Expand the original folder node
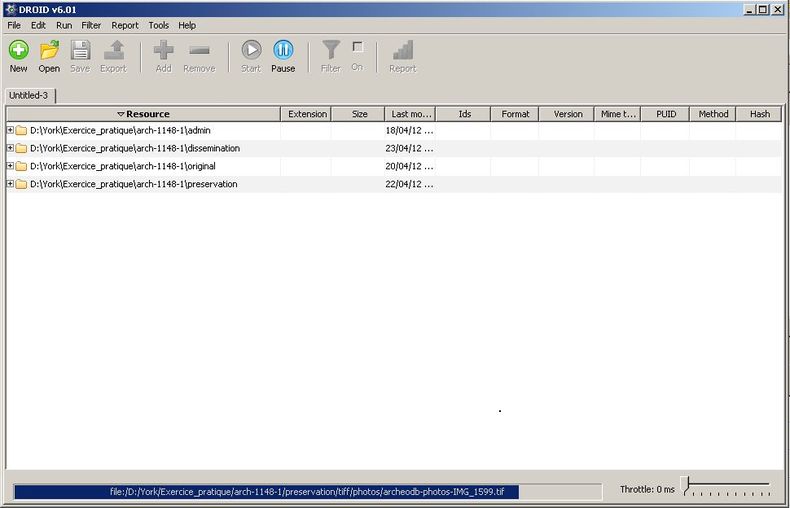 point(10,166)
